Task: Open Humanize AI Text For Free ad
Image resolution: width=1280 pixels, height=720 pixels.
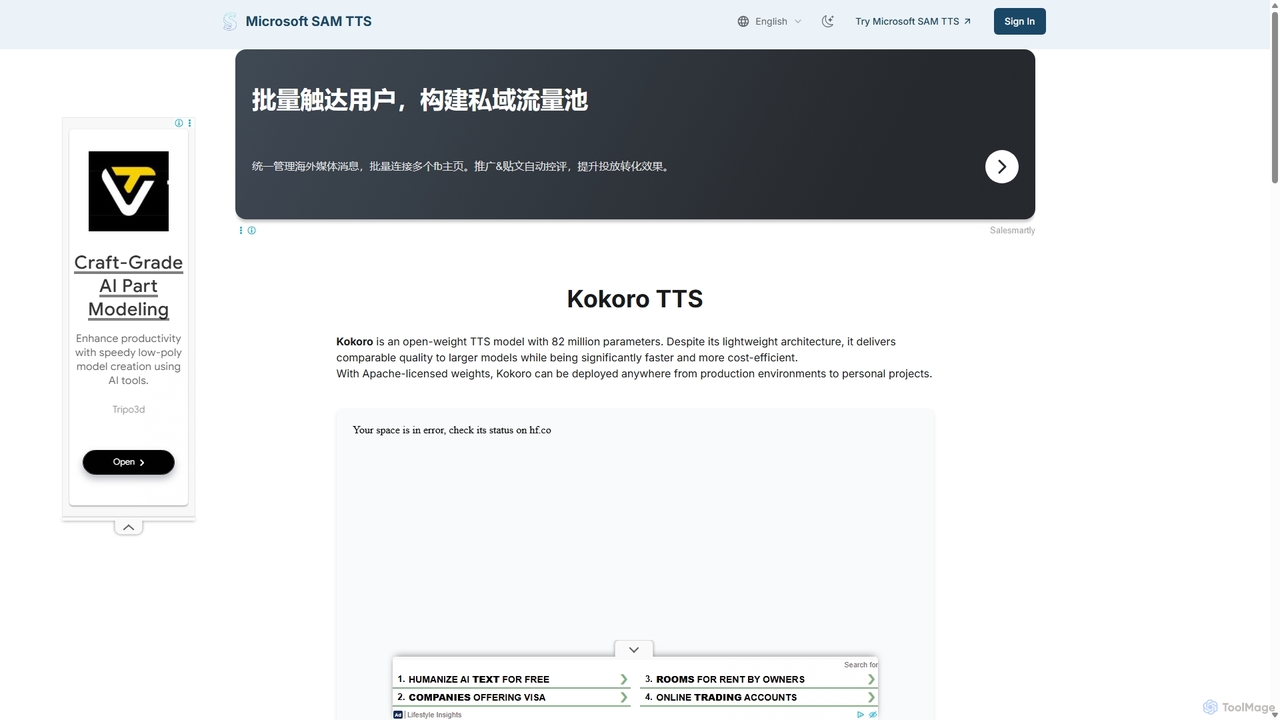Action: pos(478,679)
